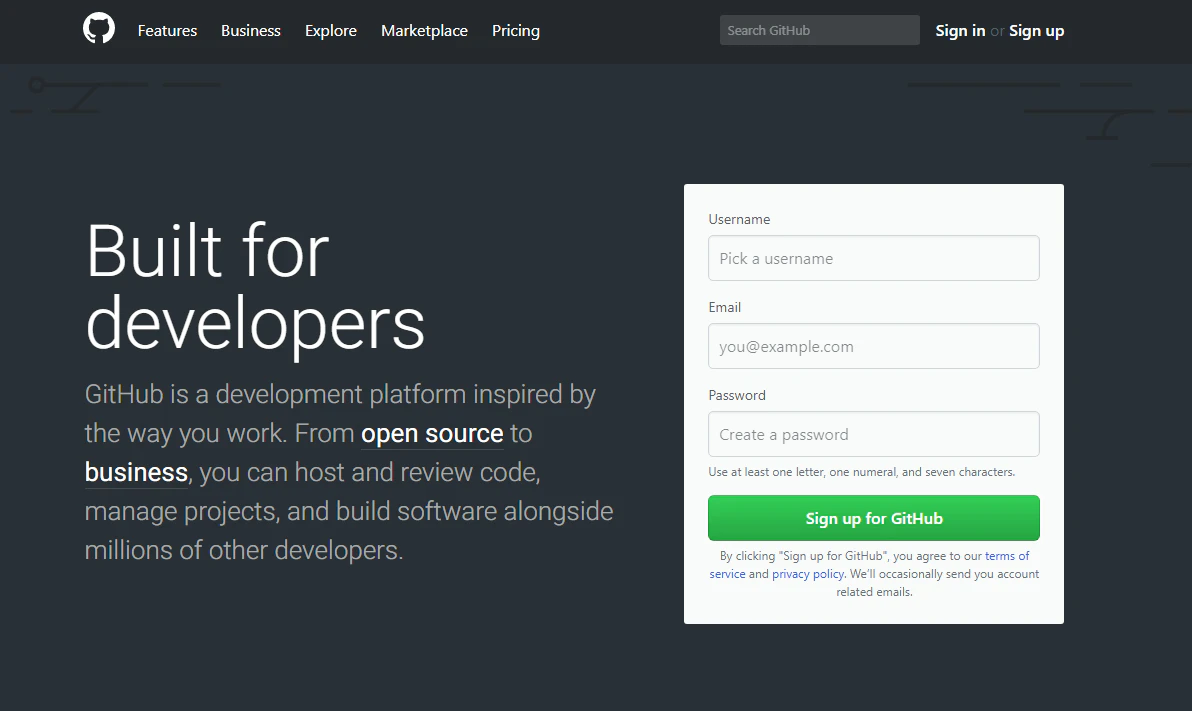Focus the Search GitHub field
The image size is (1192, 711).
click(x=820, y=30)
